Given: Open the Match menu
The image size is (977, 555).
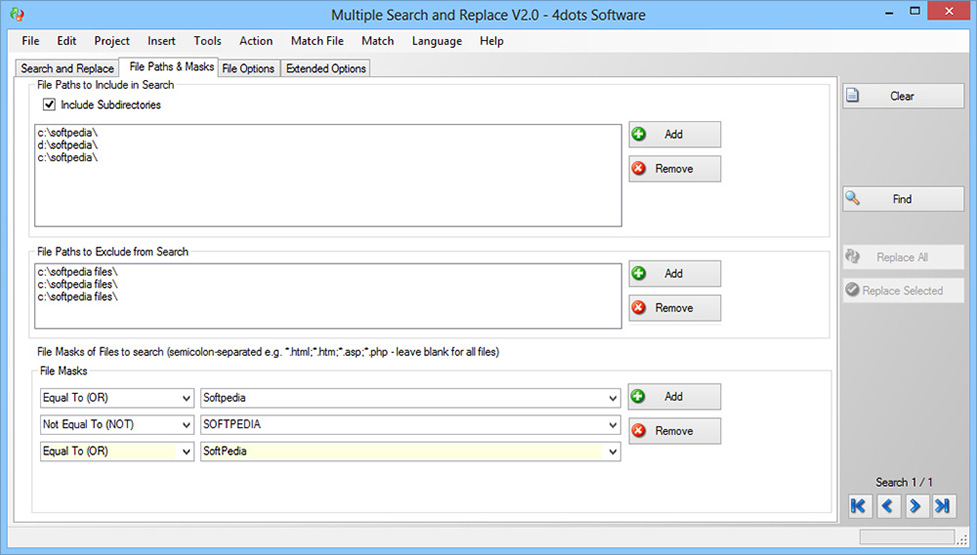Looking at the screenshot, I should point(377,41).
